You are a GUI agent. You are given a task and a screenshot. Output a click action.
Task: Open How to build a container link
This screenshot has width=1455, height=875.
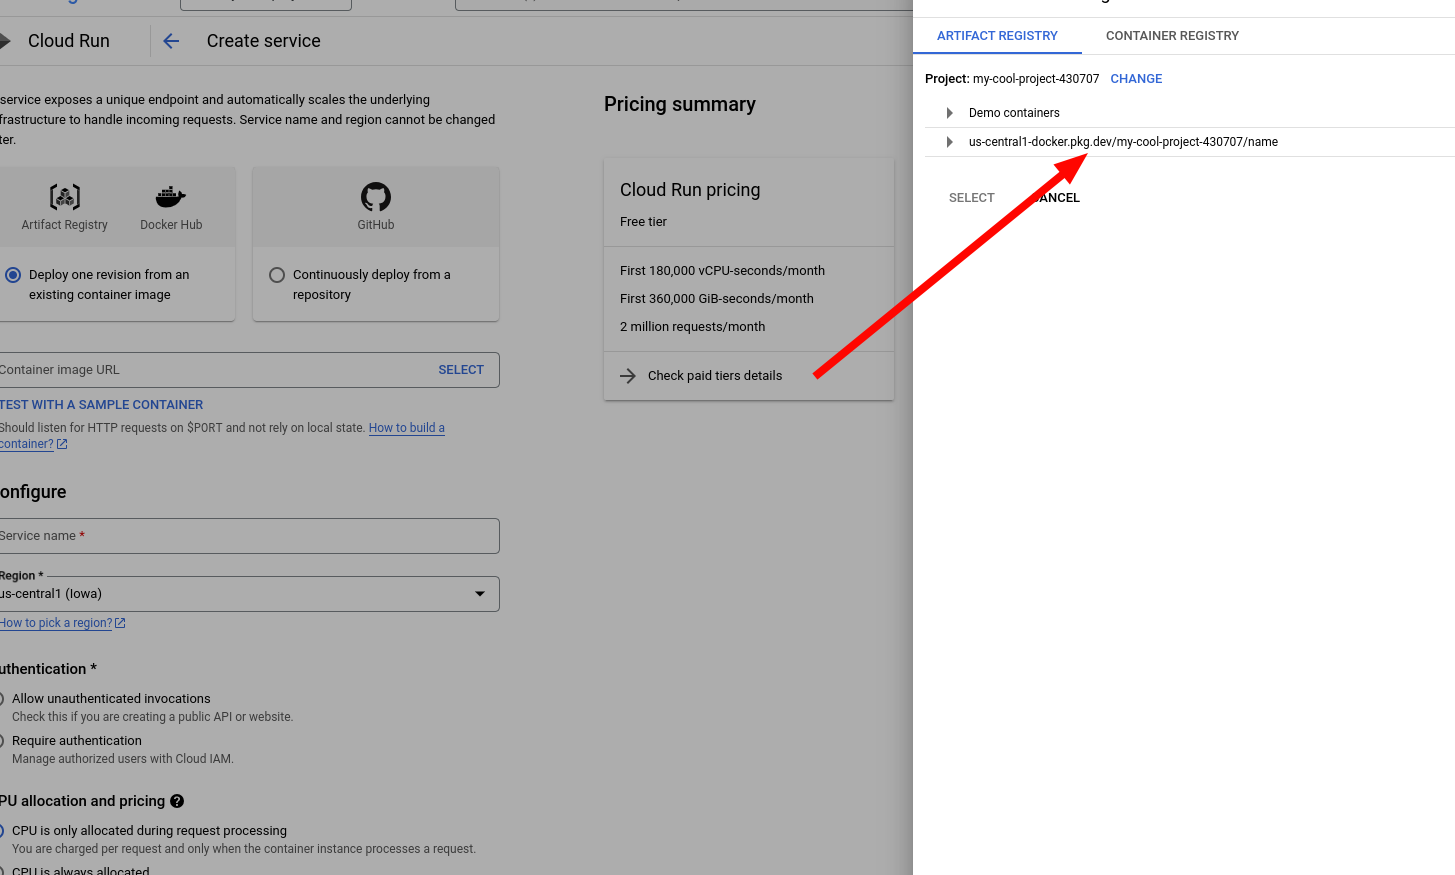(x=406, y=428)
